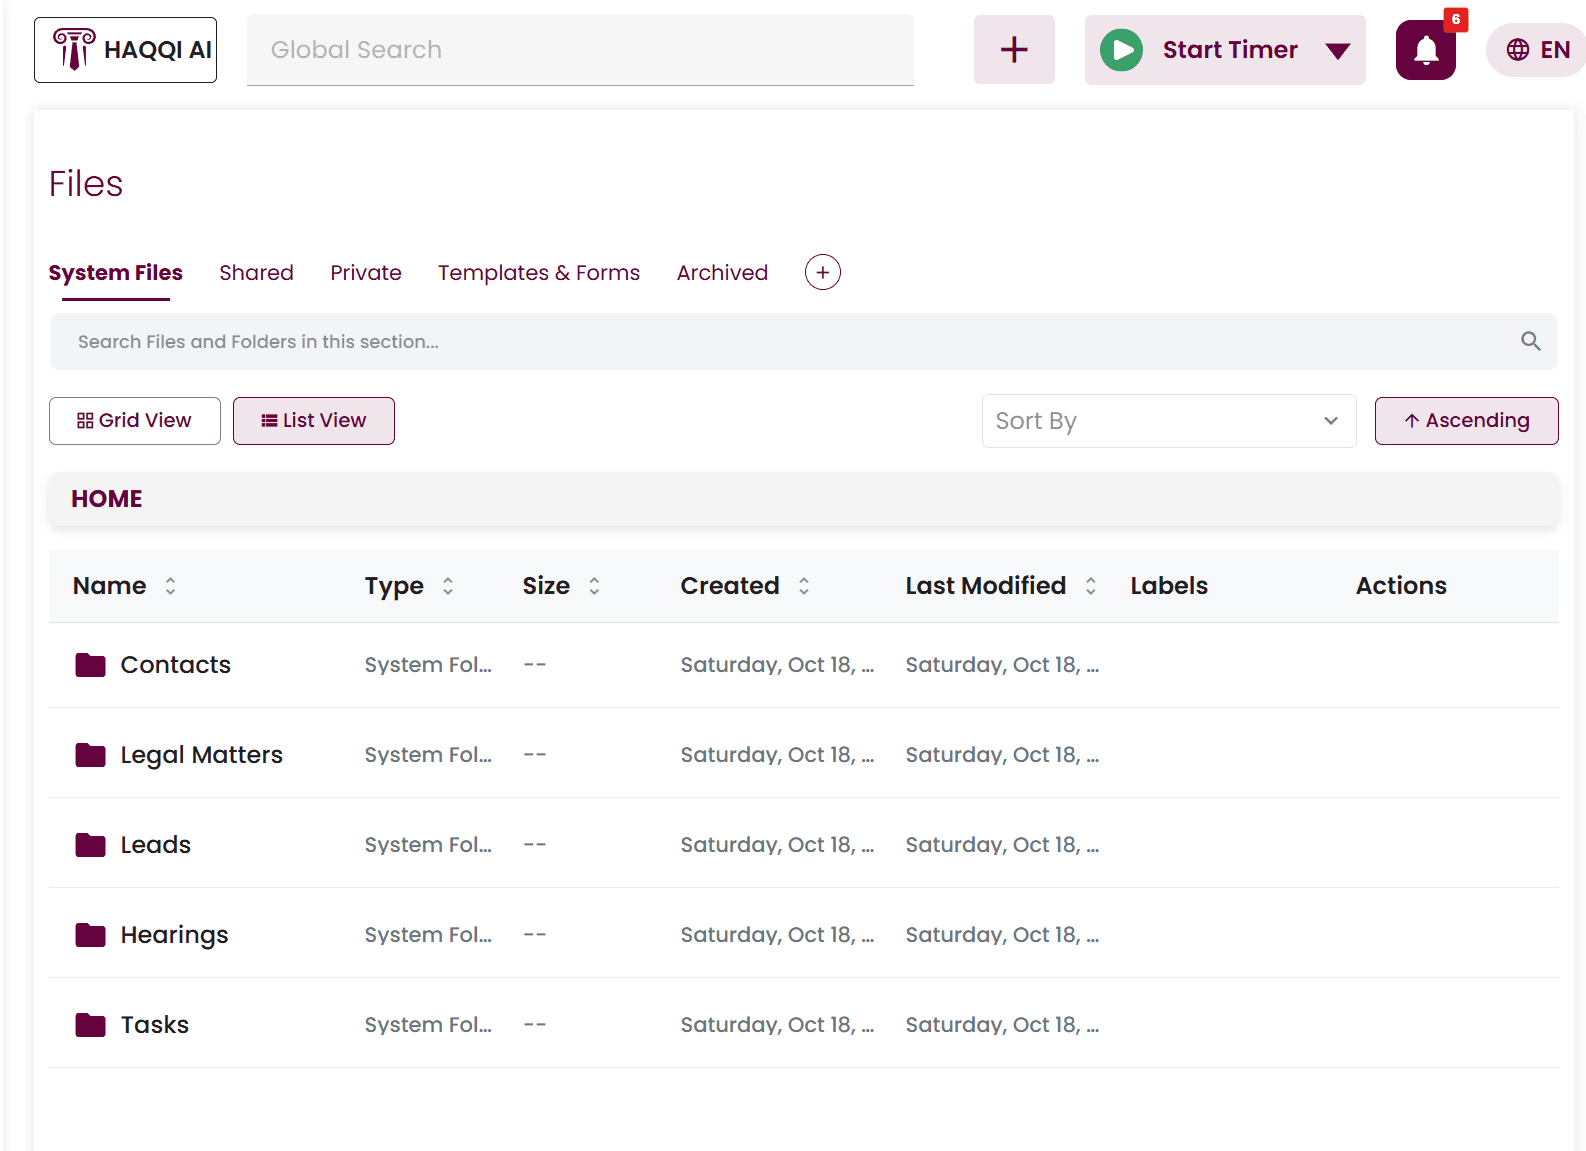Open the Sort By dropdown
1586x1151 pixels.
(x=1169, y=421)
